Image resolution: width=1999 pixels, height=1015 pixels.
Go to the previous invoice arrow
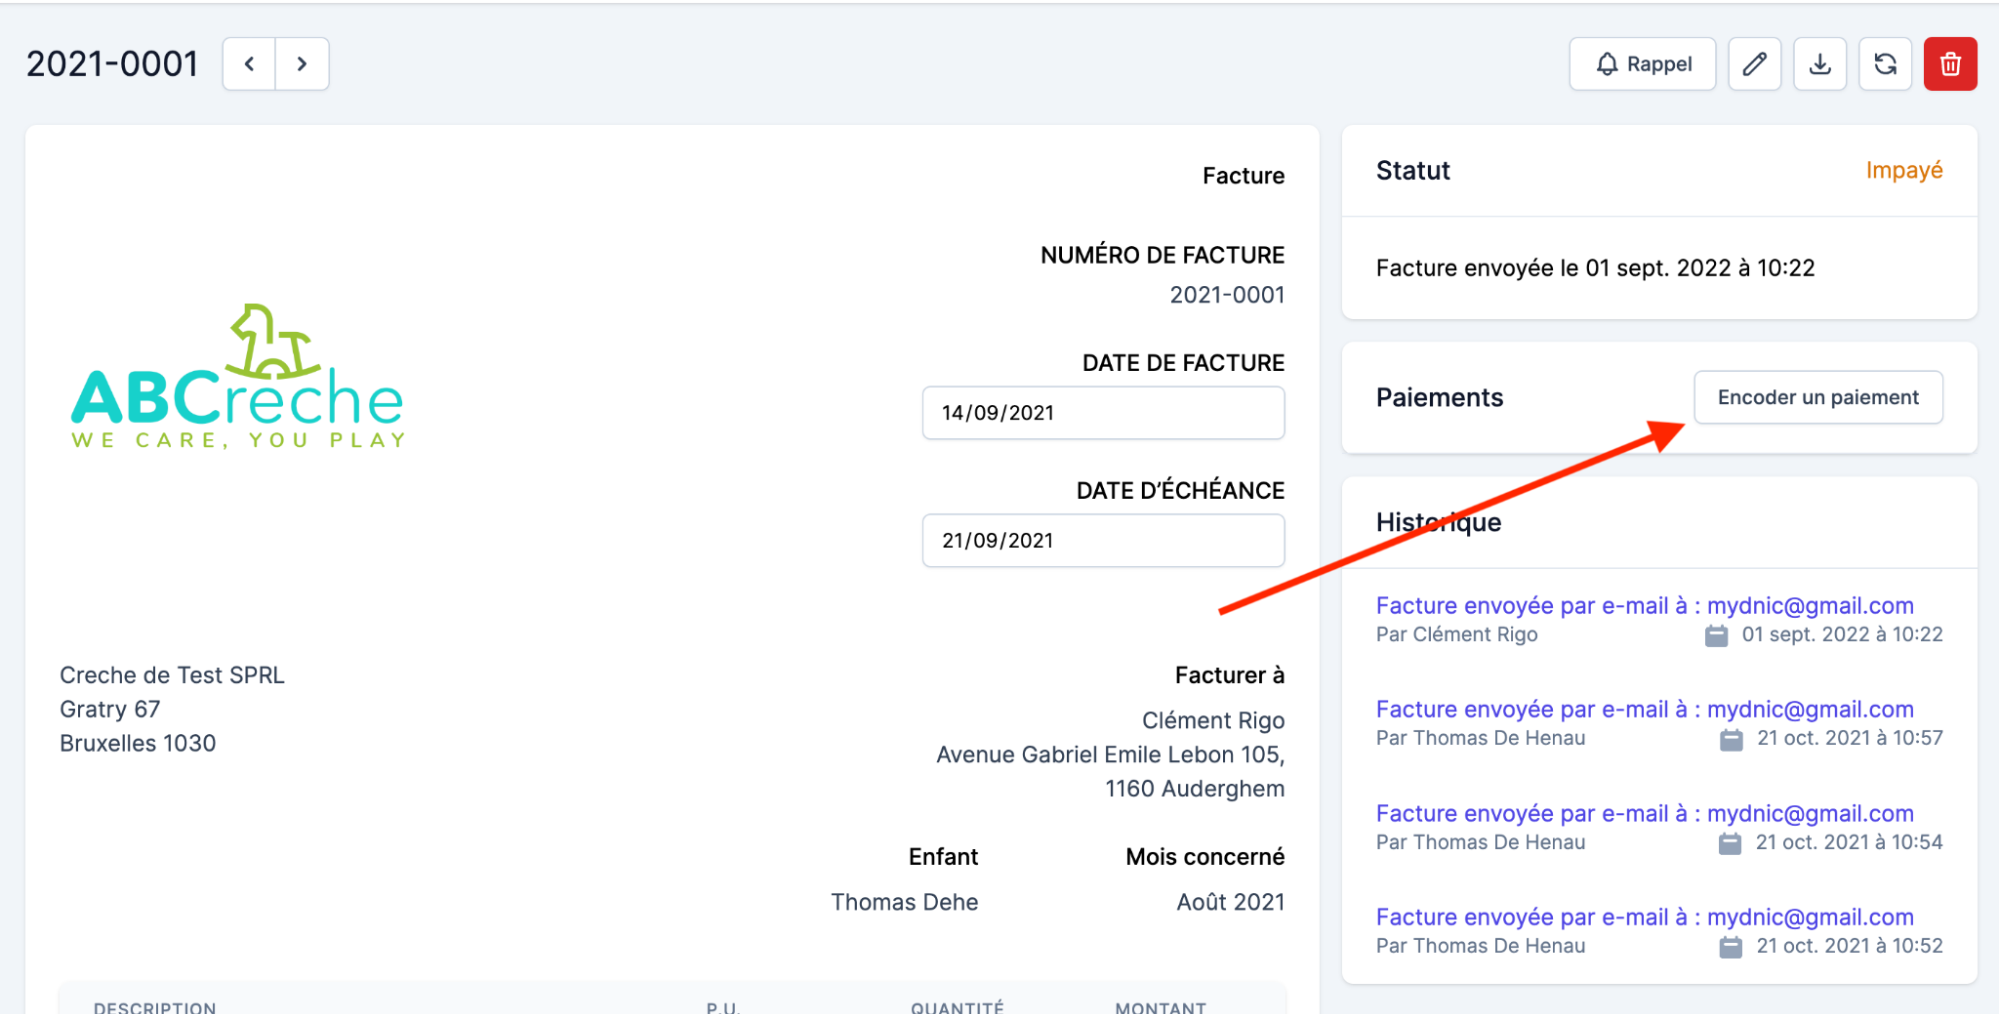click(x=249, y=64)
